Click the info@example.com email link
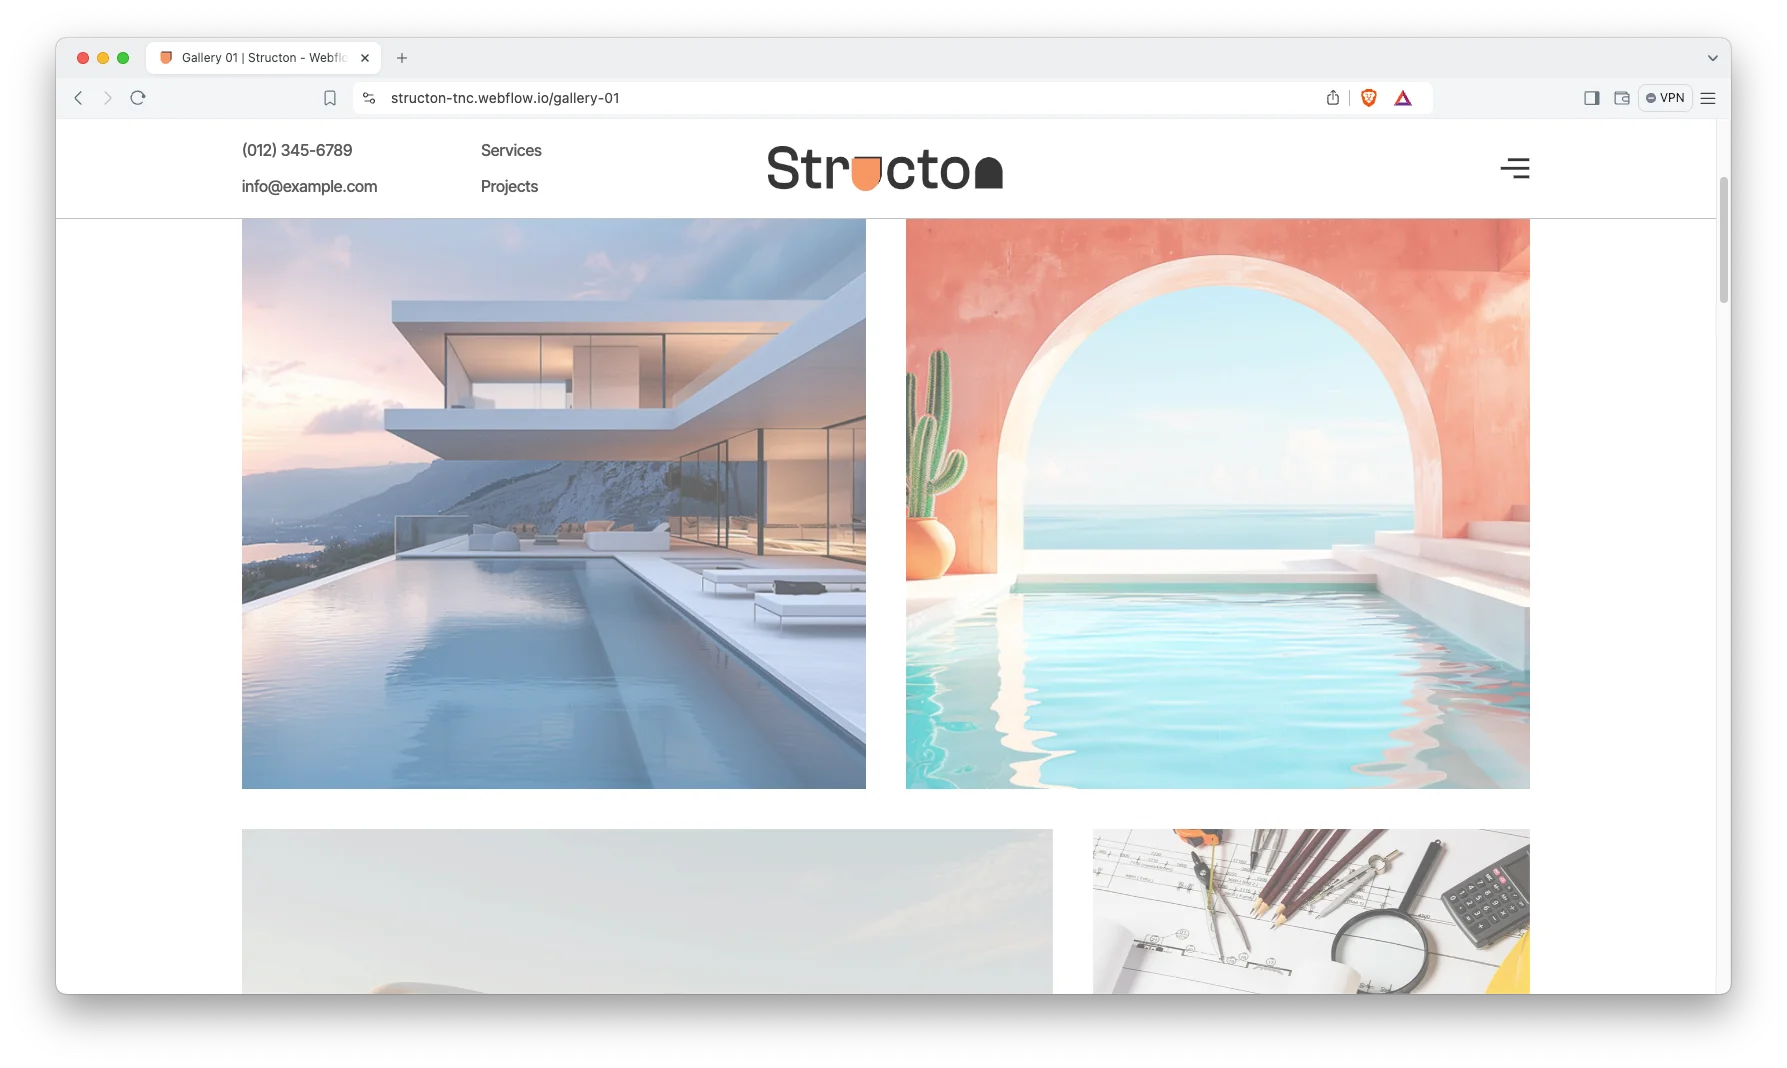This screenshot has height=1068, width=1787. (309, 186)
